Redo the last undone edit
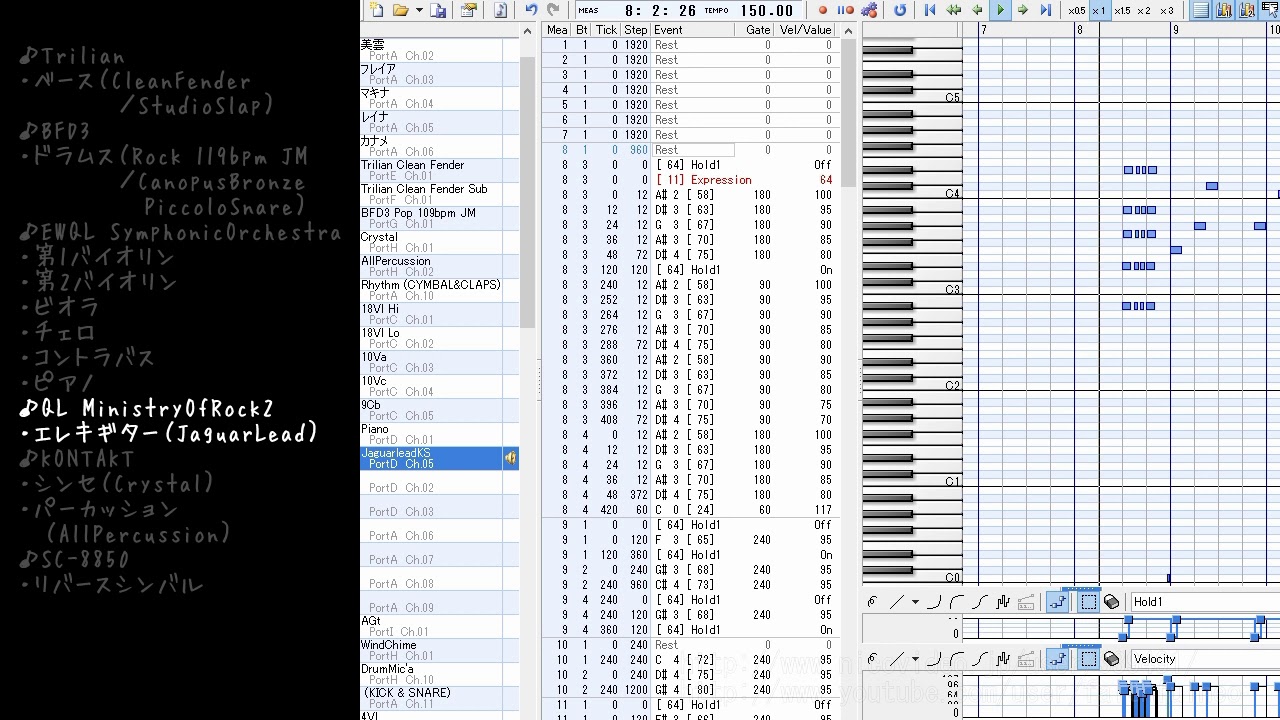This screenshot has height=720, width=1280. [553, 10]
